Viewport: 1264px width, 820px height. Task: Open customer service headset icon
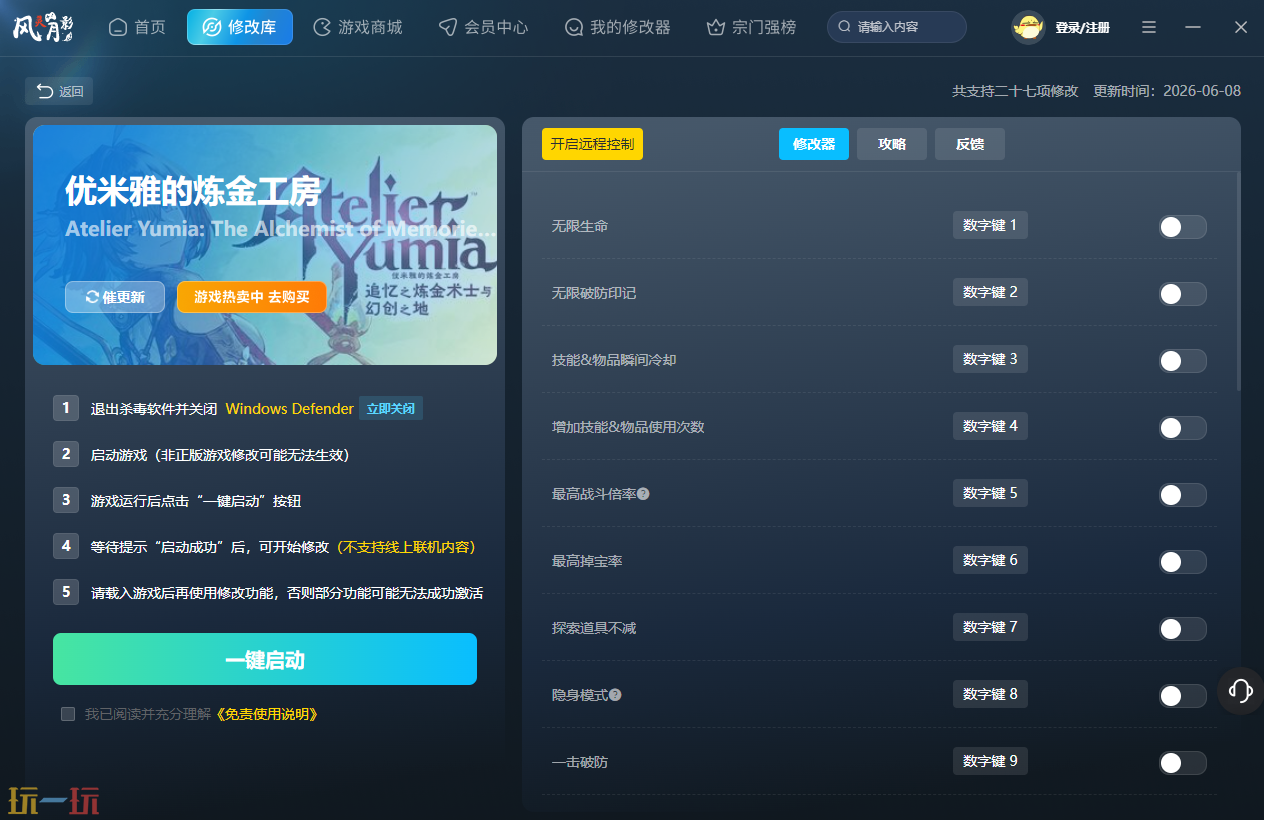[x=1241, y=690]
